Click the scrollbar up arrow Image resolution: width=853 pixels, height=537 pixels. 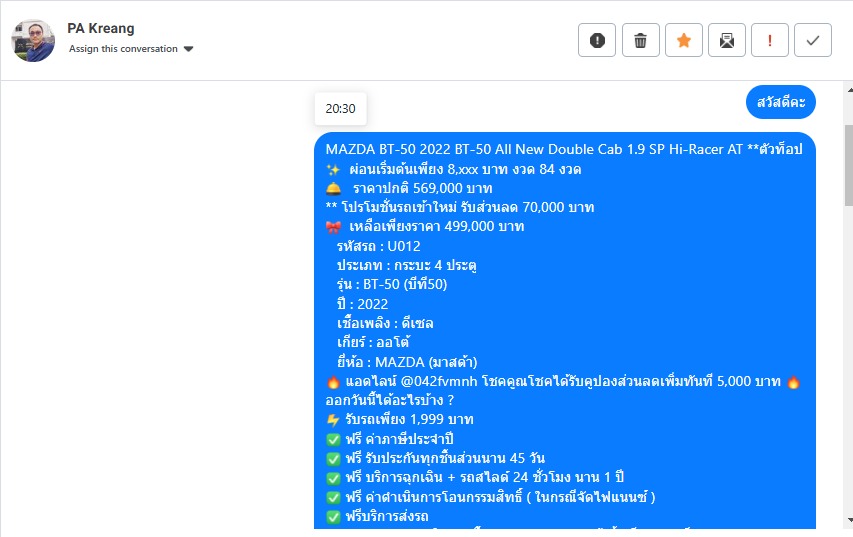tap(849, 89)
